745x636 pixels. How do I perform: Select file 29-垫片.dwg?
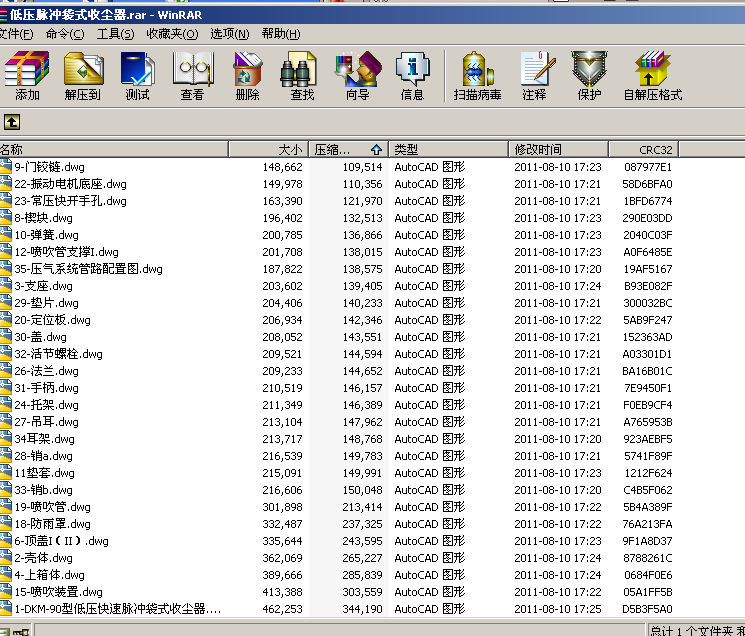pyautogui.click(x=47, y=303)
